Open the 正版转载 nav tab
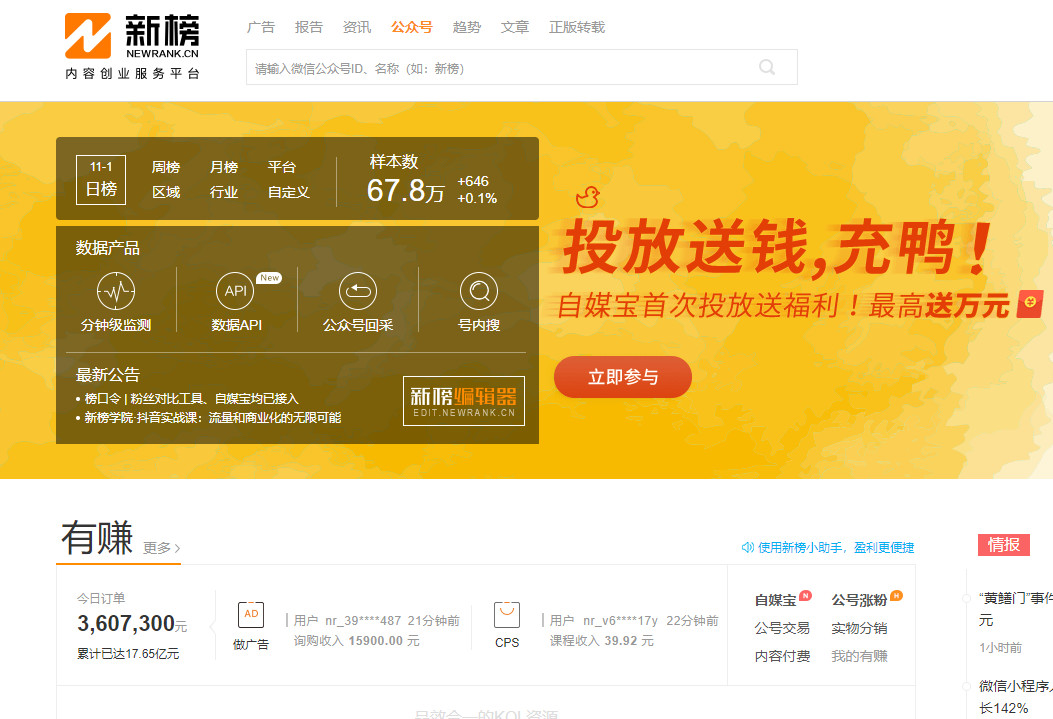Screen dimensions: 1053x719 (x=577, y=27)
